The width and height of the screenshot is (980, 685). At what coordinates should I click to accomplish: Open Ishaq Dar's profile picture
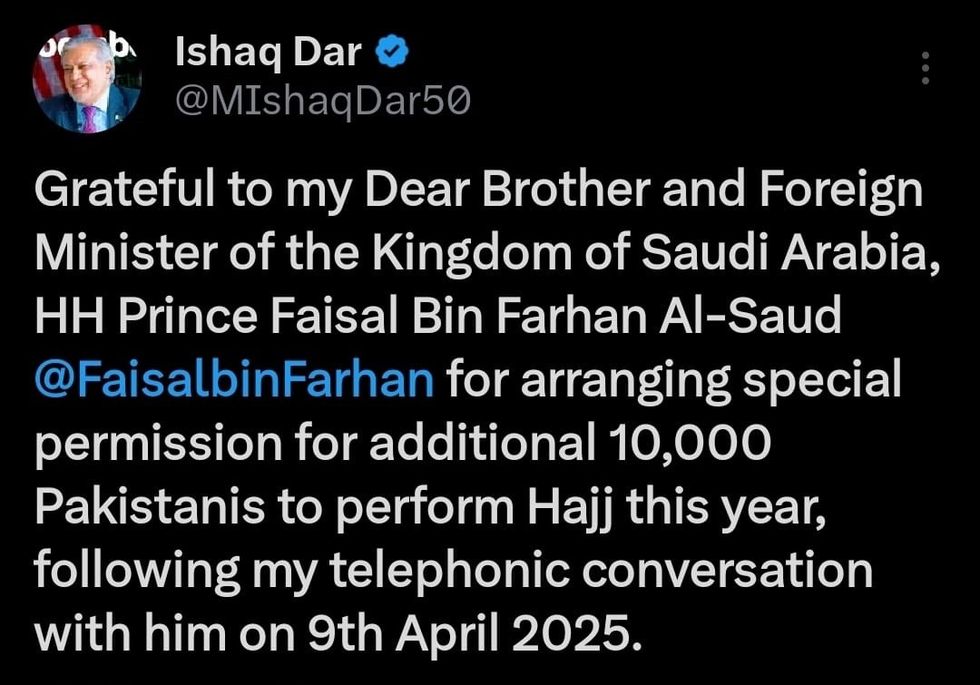pyautogui.click(x=88, y=80)
